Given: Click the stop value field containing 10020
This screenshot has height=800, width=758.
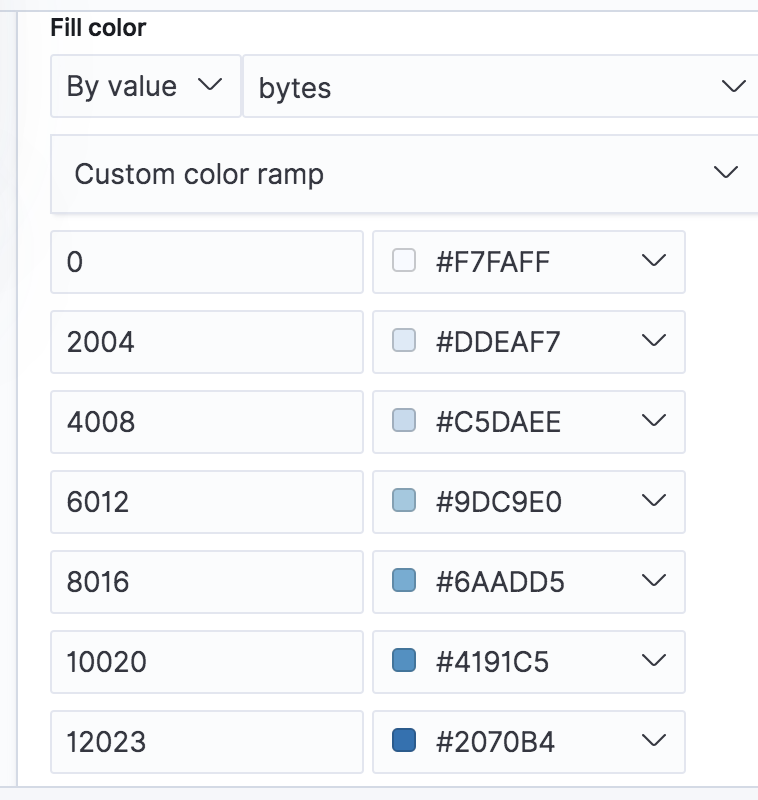Looking at the screenshot, I should pos(206,662).
